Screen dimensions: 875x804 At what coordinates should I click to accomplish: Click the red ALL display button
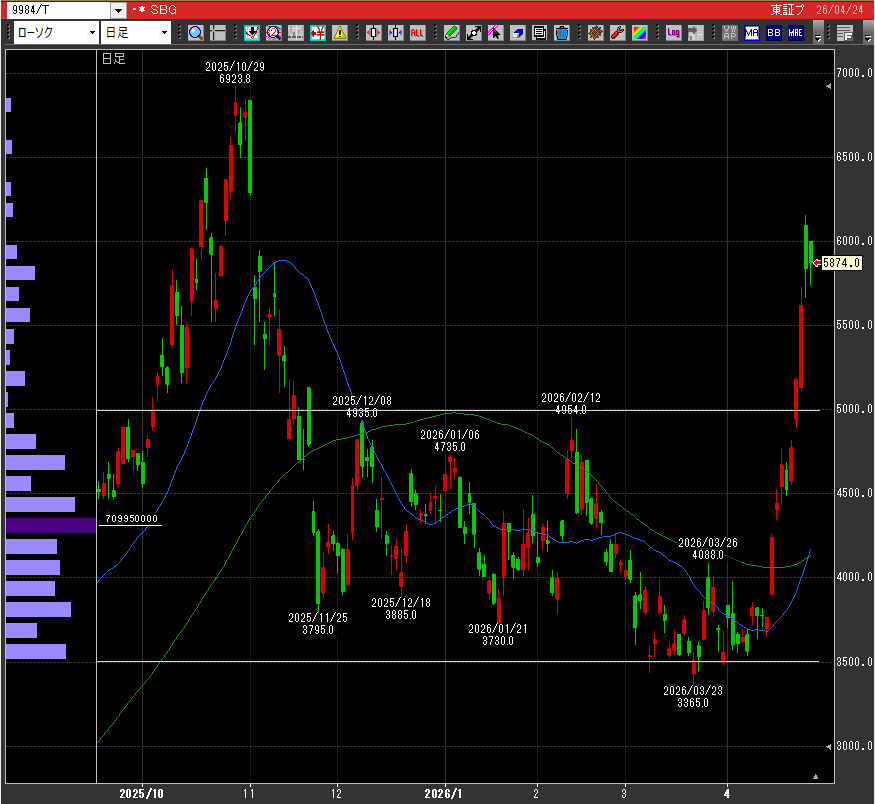pos(417,33)
